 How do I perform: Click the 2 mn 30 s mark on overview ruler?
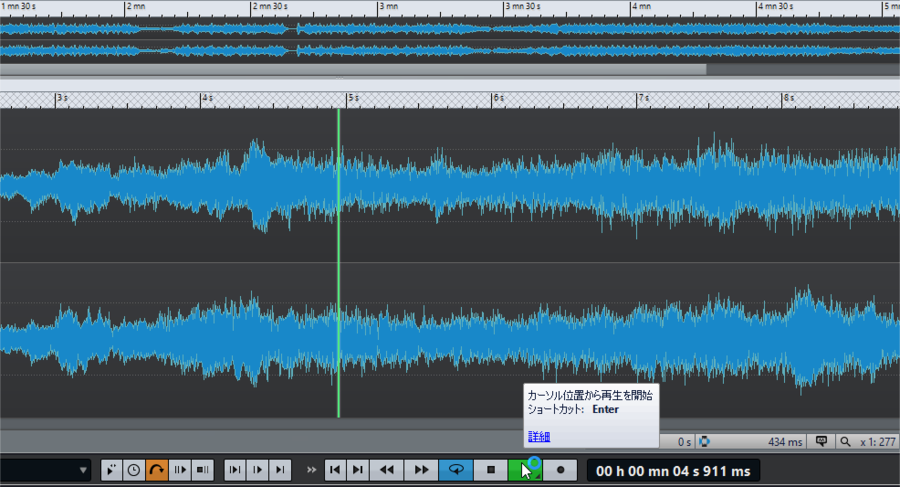click(x=270, y=6)
